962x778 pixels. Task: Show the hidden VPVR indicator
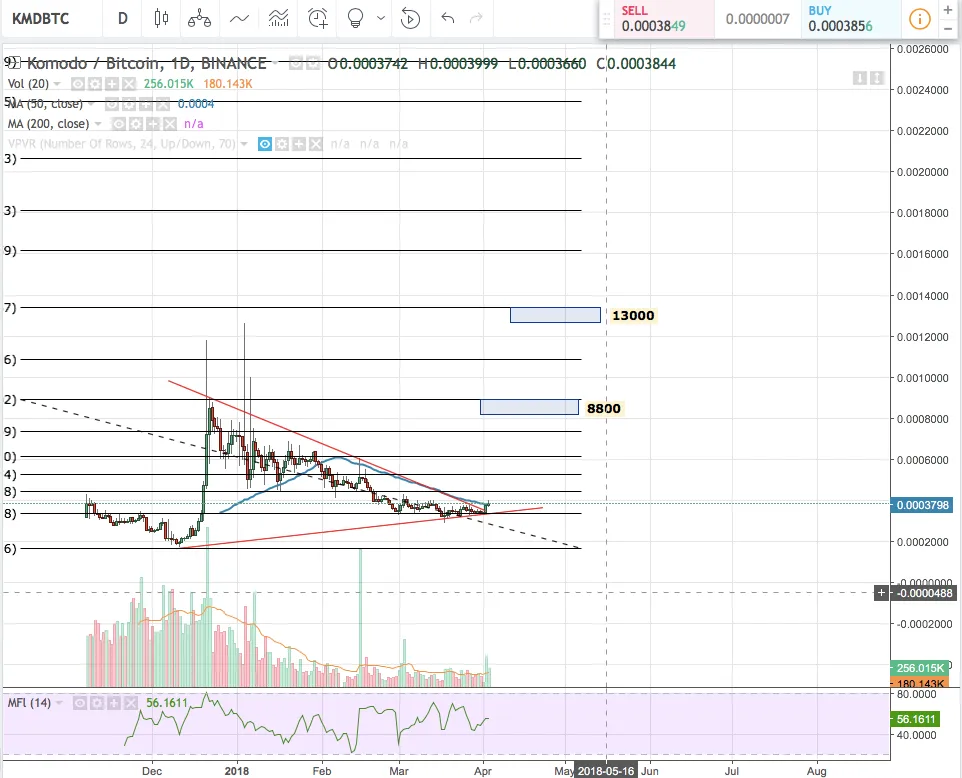click(265, 144)
